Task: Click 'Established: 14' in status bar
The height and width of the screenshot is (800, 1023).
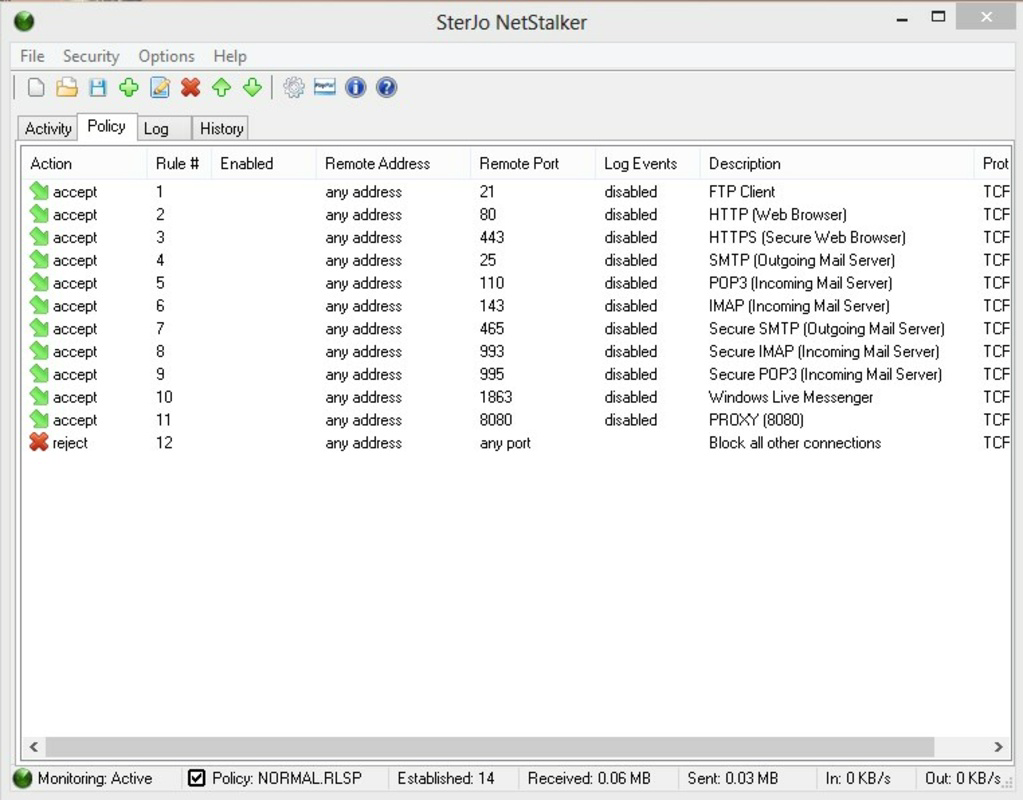Action: [446, 778]
